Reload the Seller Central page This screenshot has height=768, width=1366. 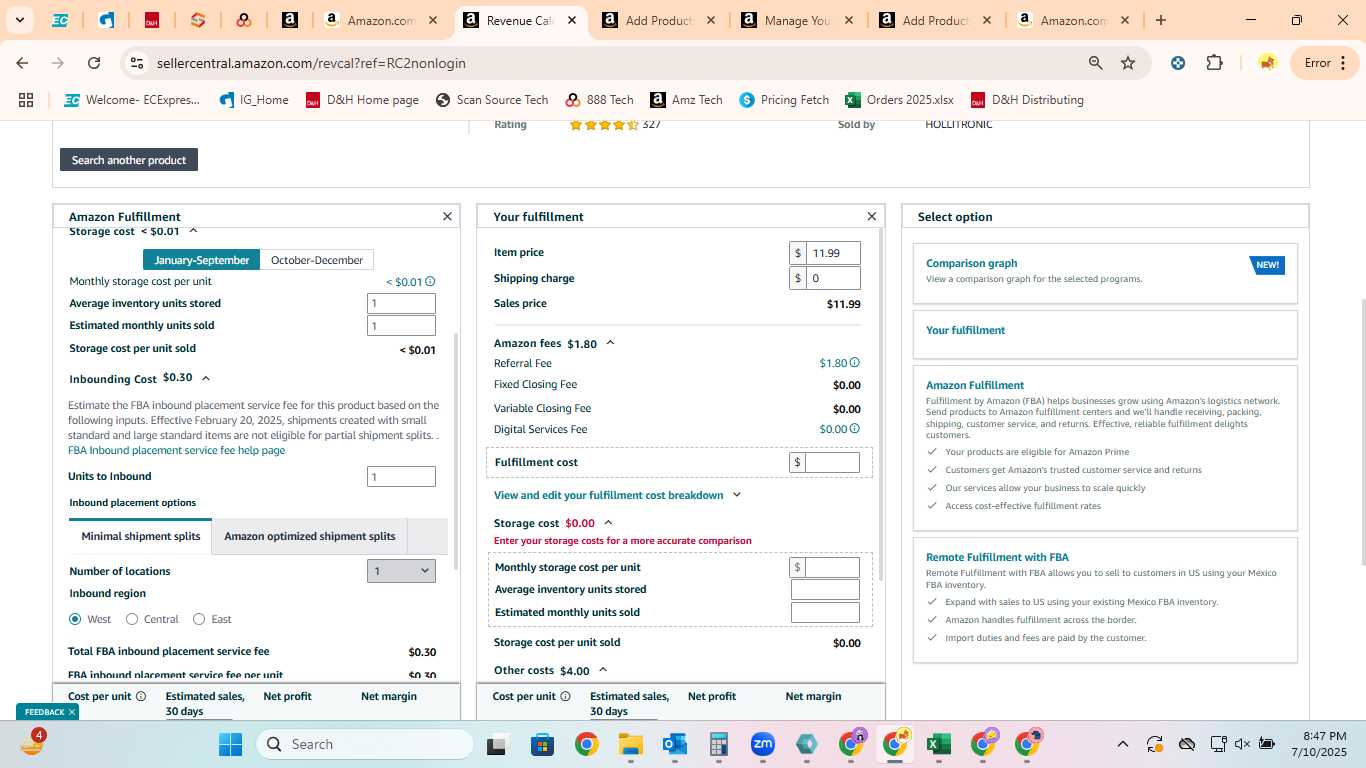point(94,63)
